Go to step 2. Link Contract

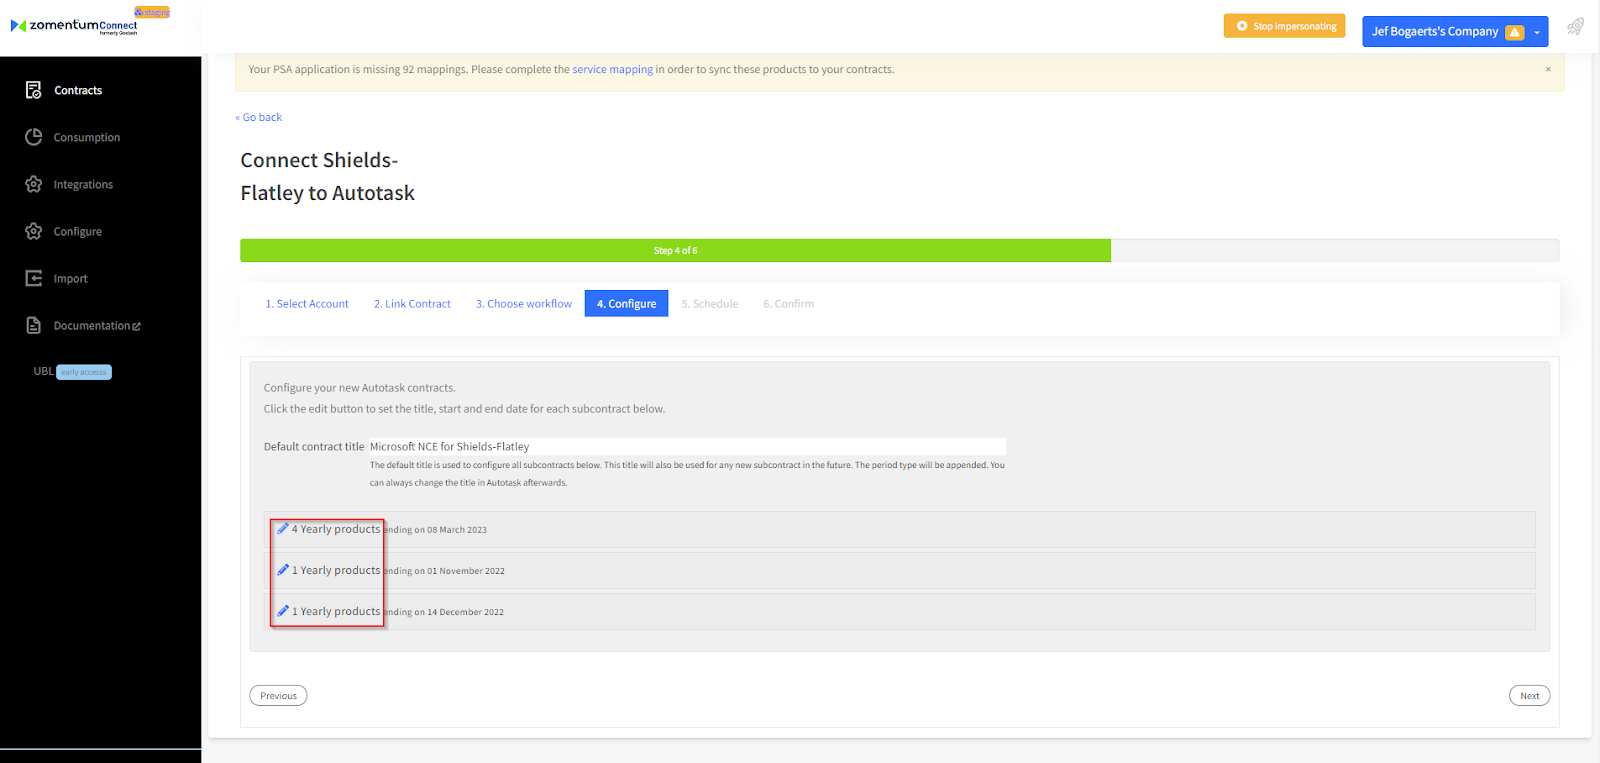coord(412,304)
